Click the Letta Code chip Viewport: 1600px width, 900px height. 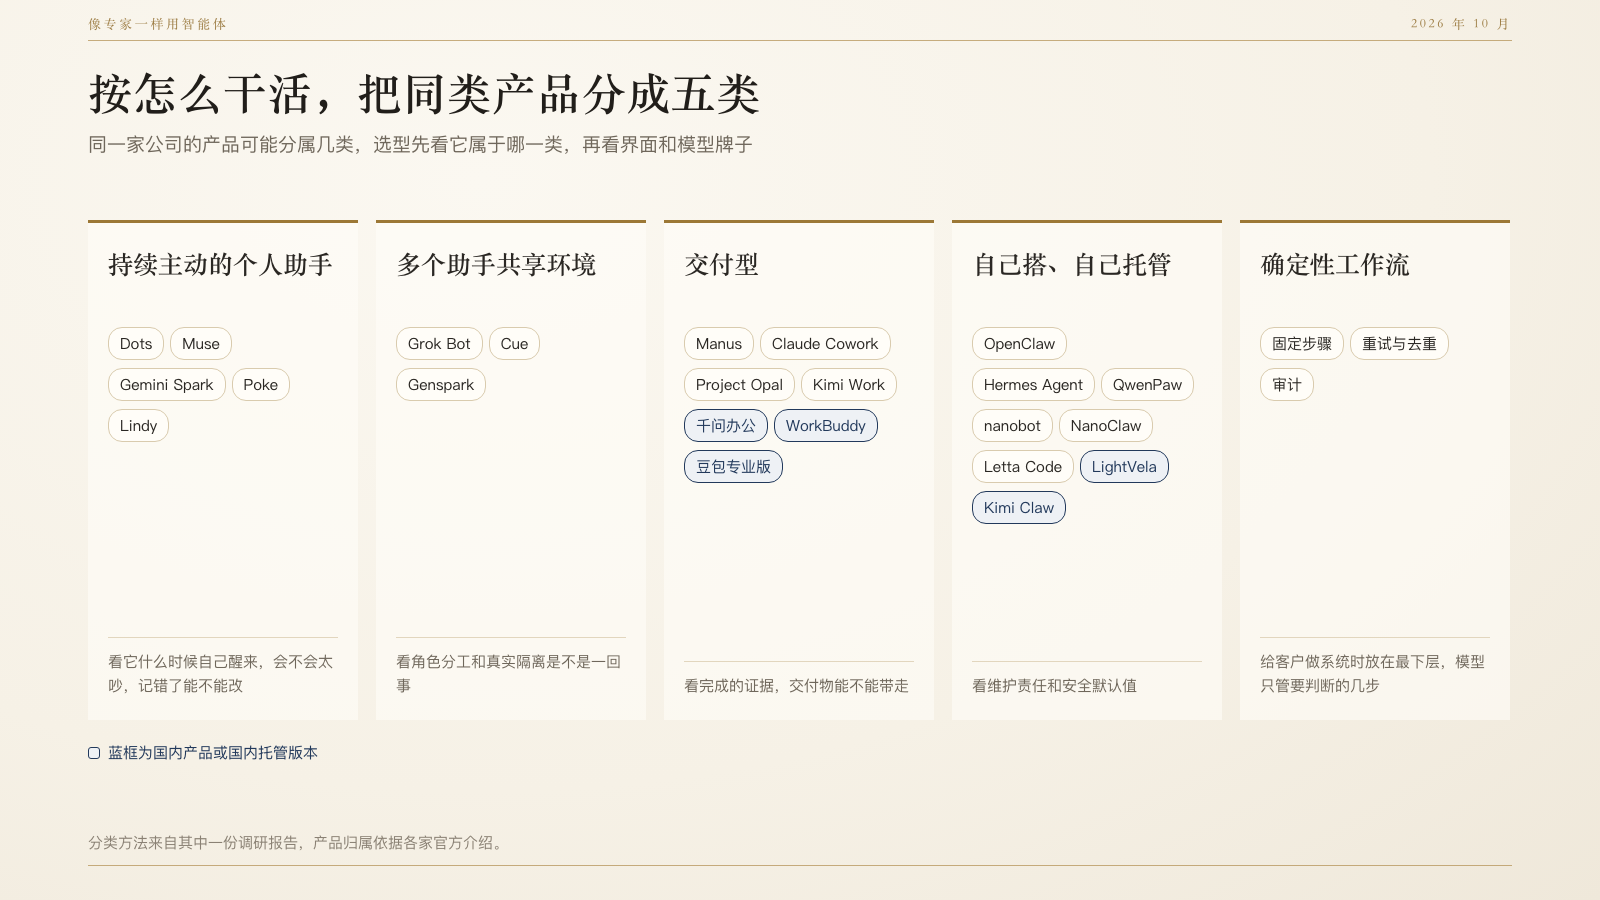(x=1023, y=467)
